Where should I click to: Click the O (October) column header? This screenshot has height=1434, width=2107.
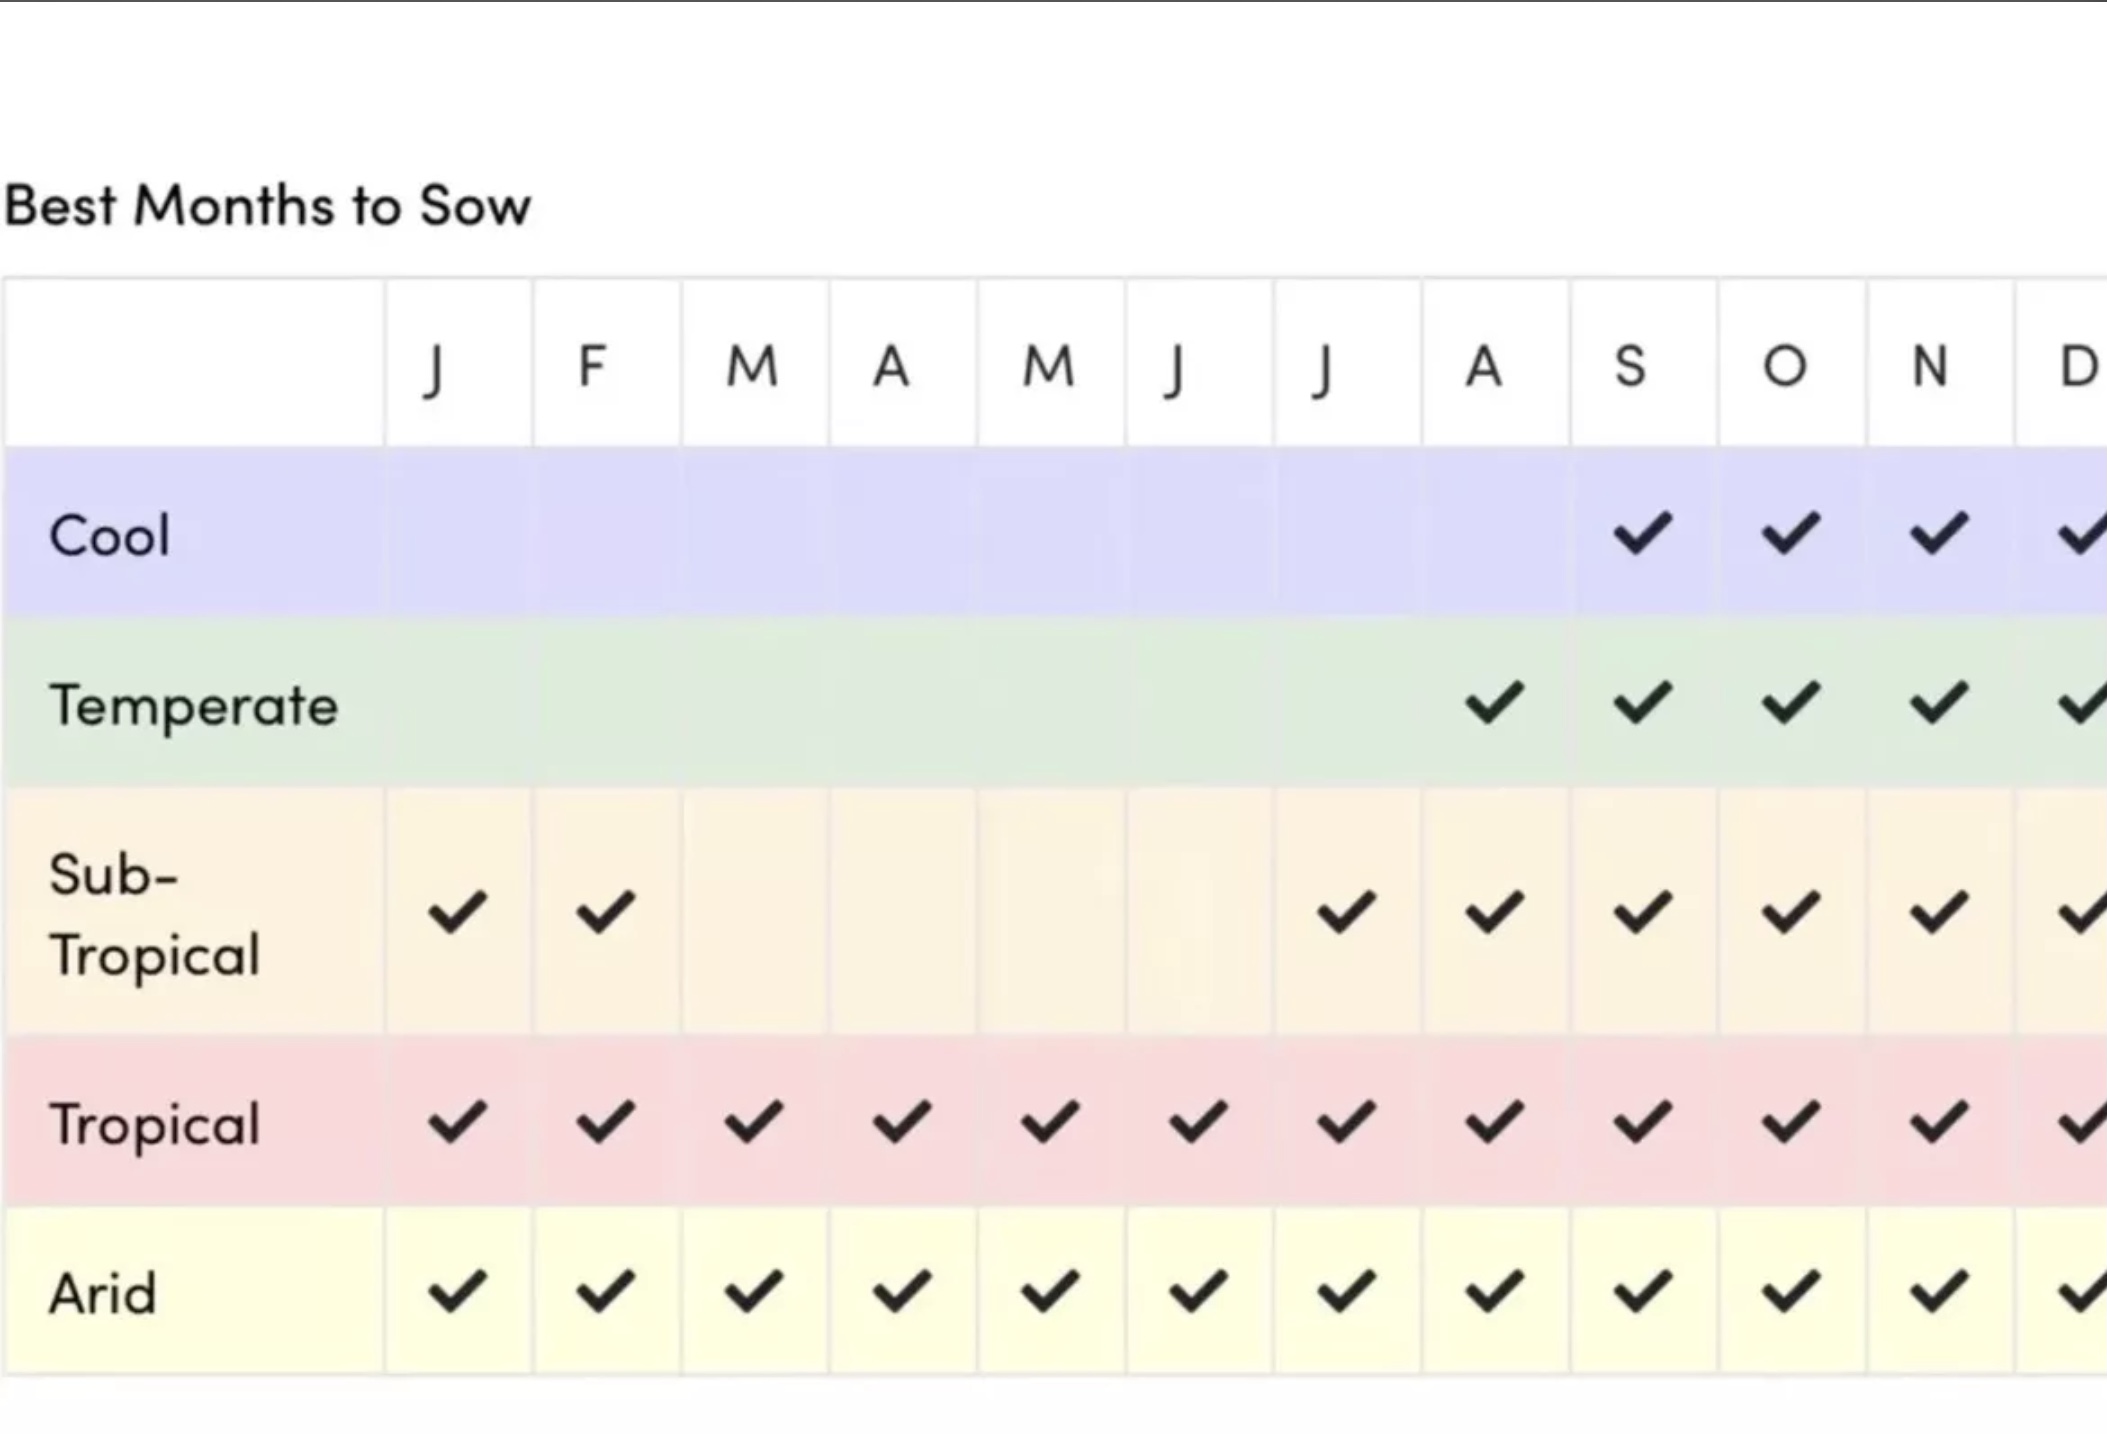pos(1784,365)
